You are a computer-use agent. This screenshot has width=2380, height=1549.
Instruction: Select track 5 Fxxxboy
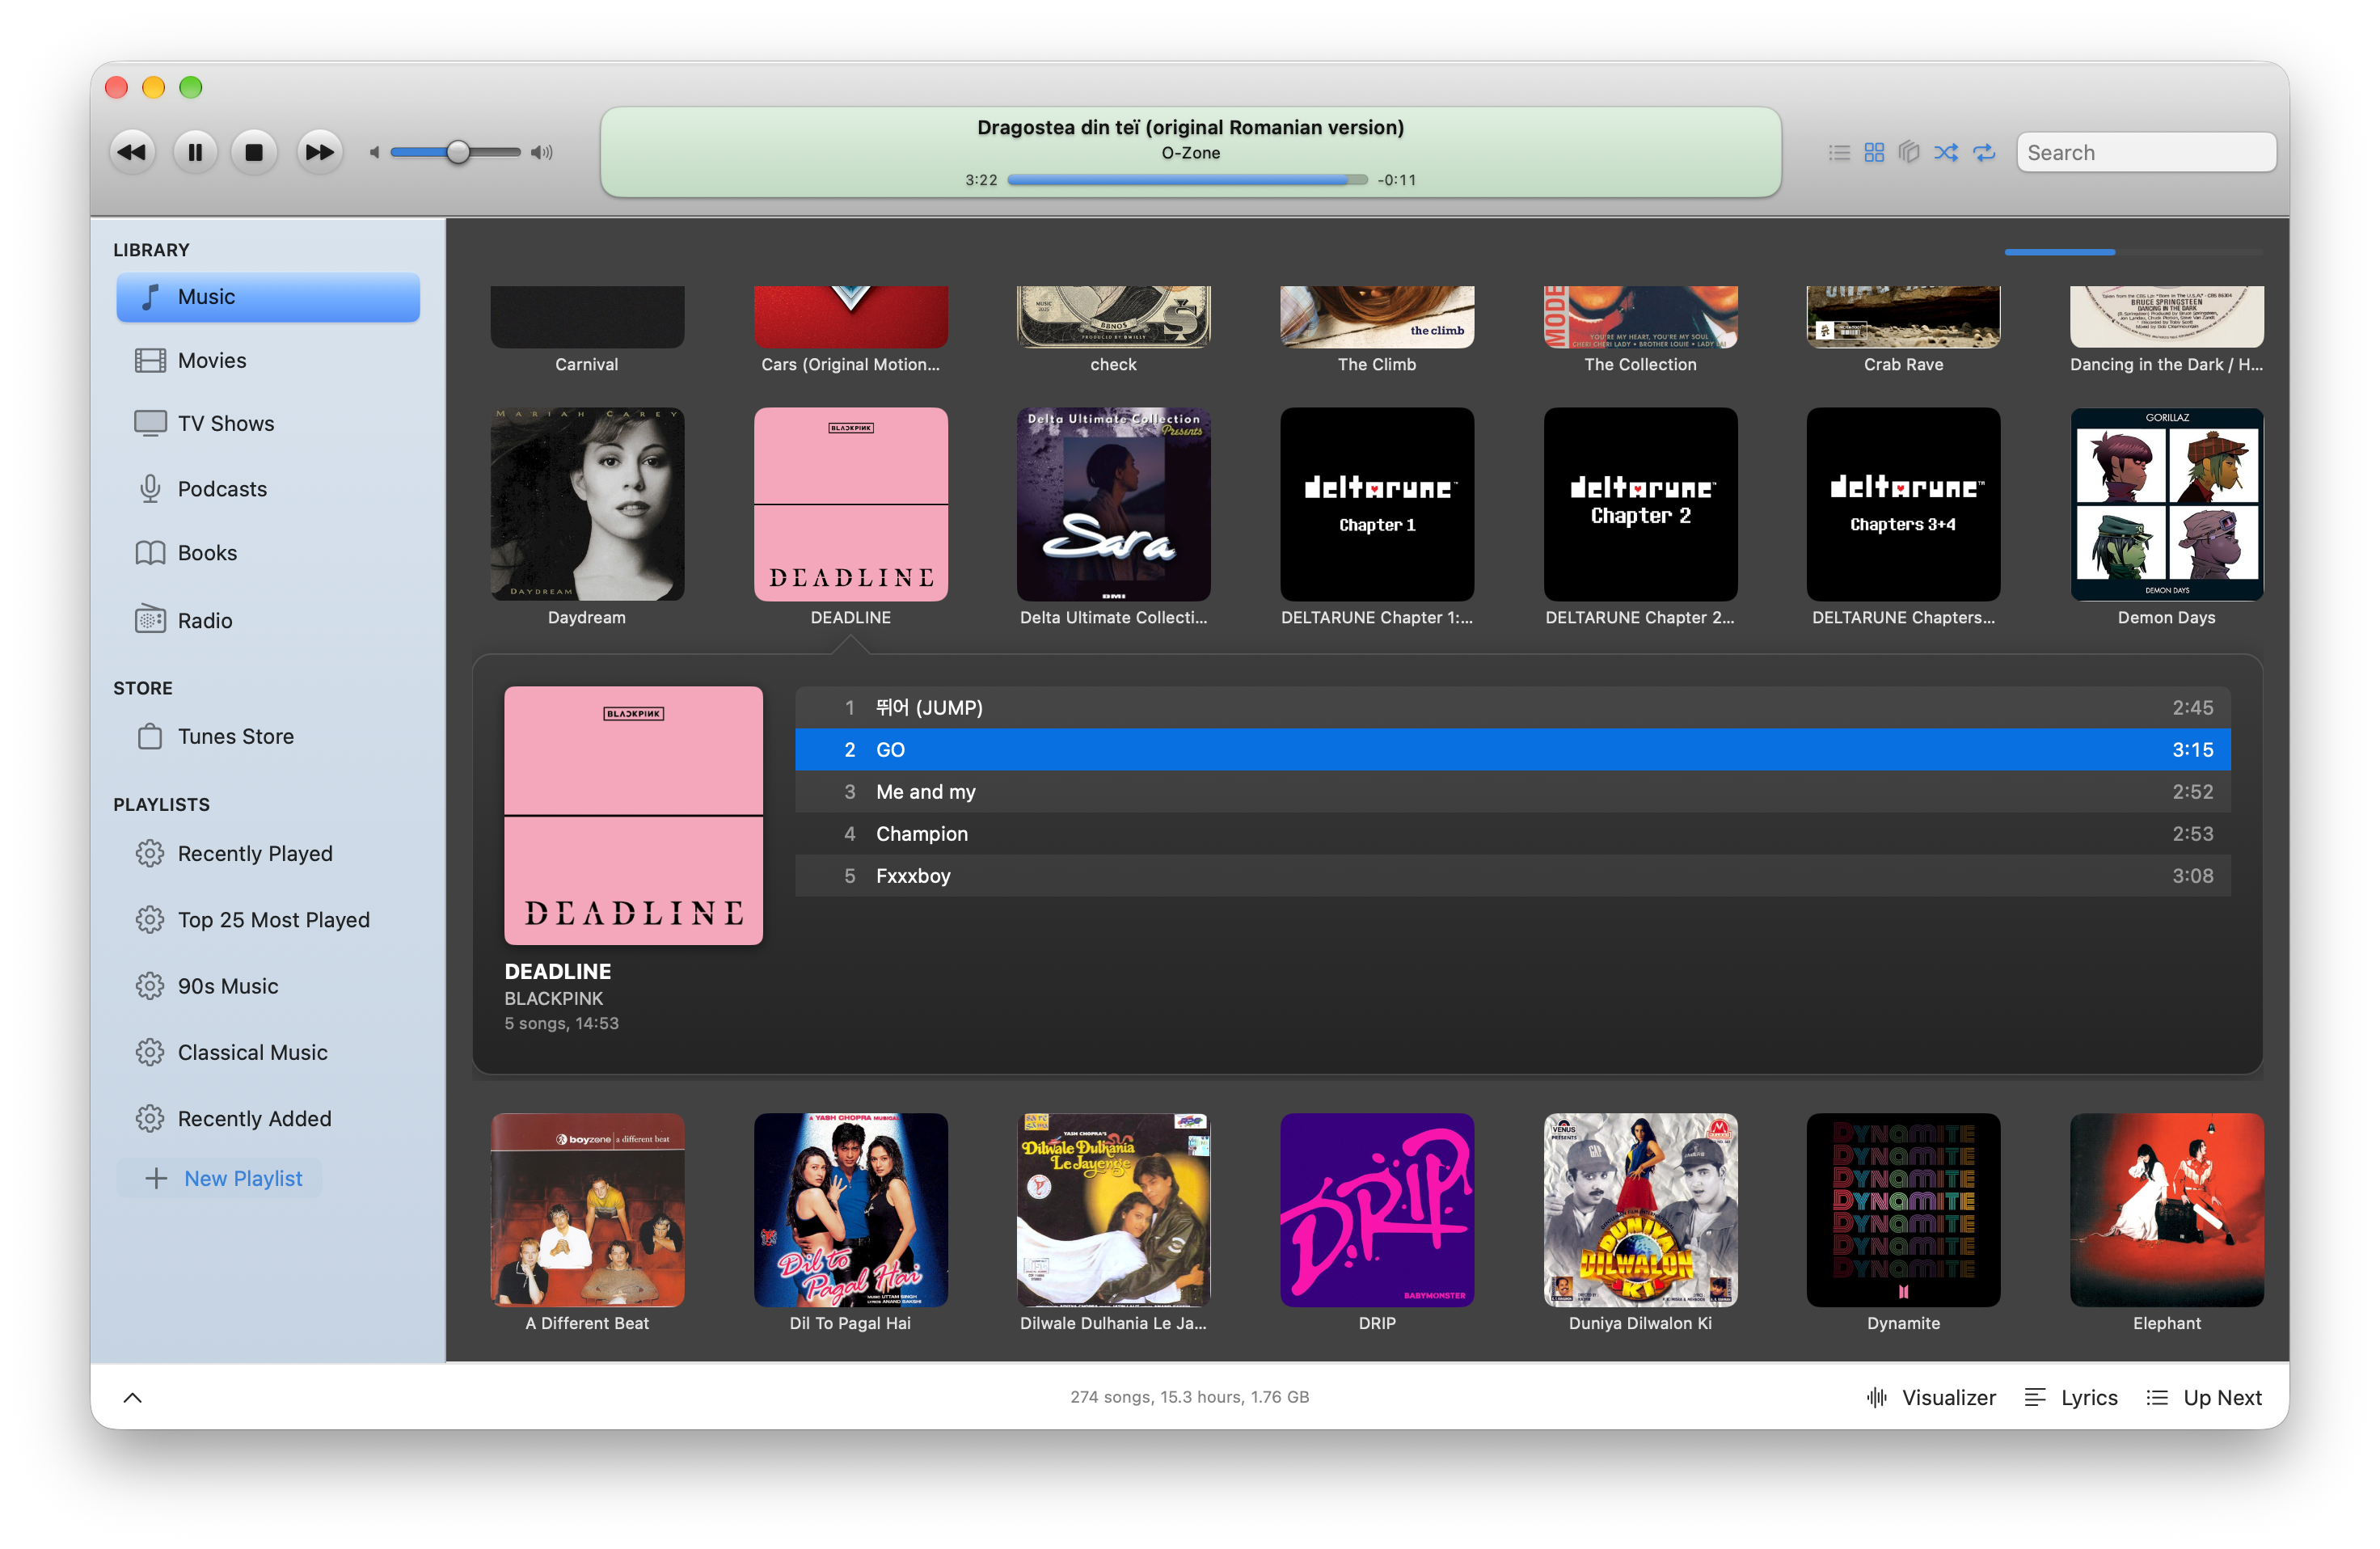(x=1512, y=876)
